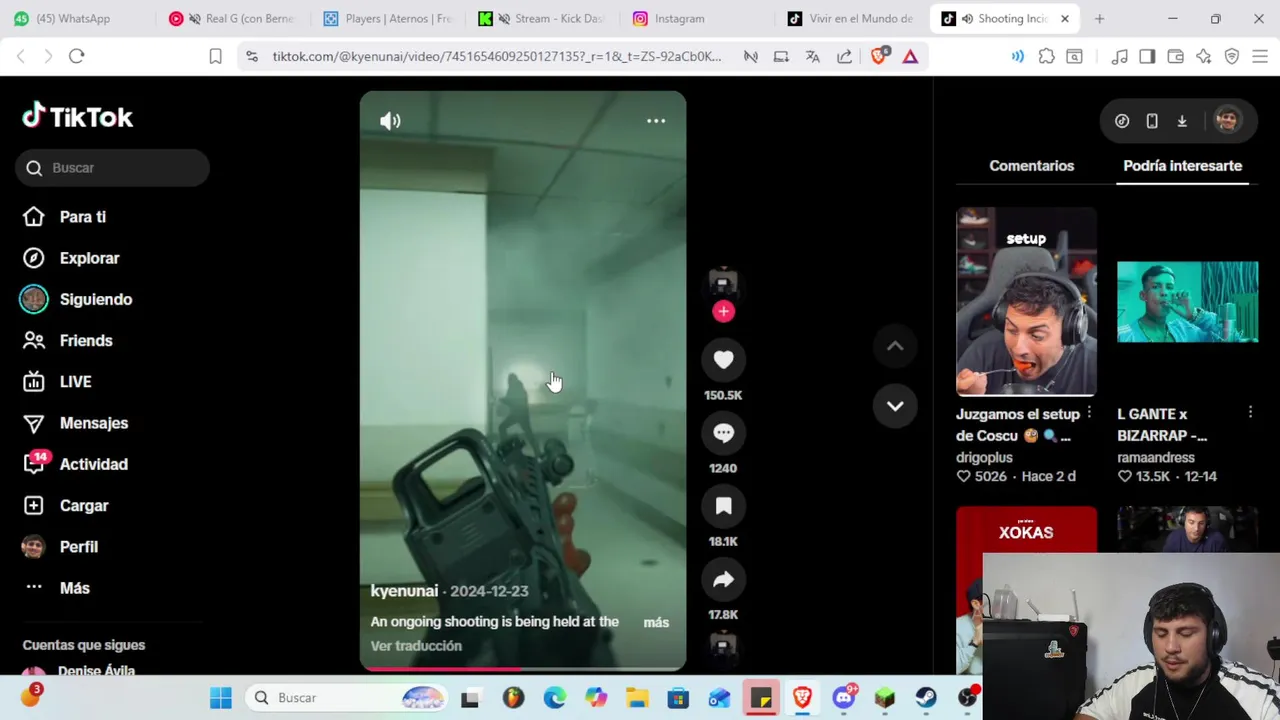This screenshot has height=720, width=1280.
Task: Click the address bar URL
Action: (x=496, y=57)
